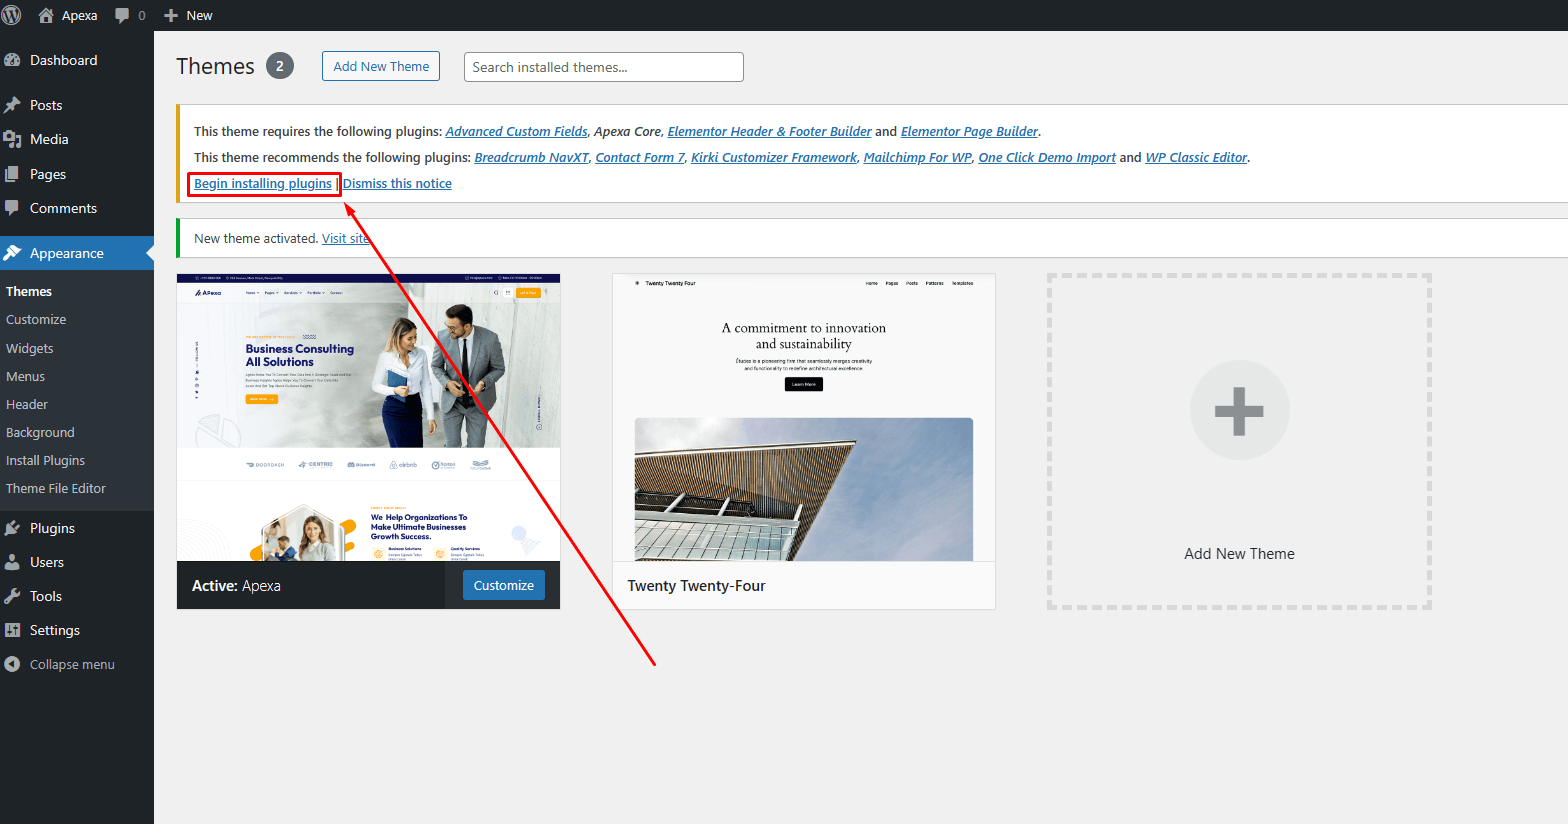Click the Posts pushpin icon
Image resolution: width=1568 pixels, height=824 pixels.
click(x=12, y=105)
